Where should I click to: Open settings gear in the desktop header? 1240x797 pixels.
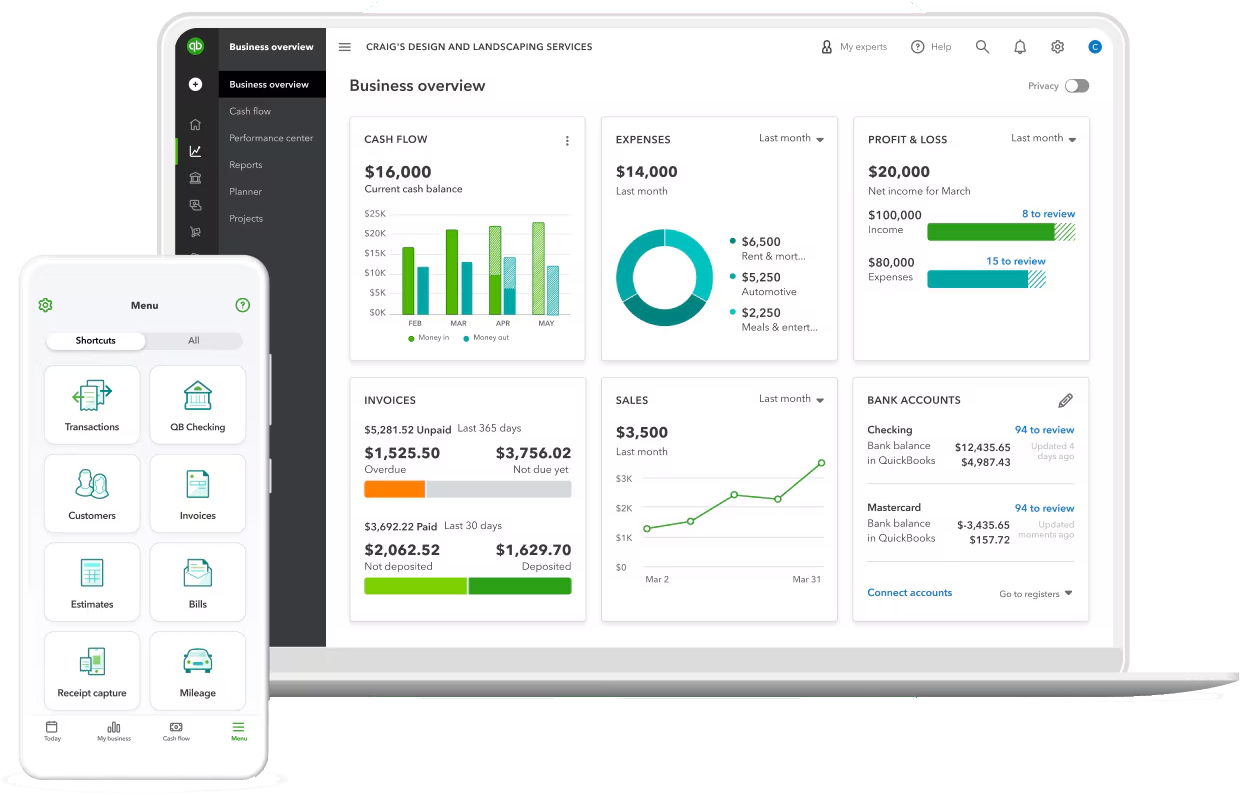pyautogui.click(x=1057, y=47)
